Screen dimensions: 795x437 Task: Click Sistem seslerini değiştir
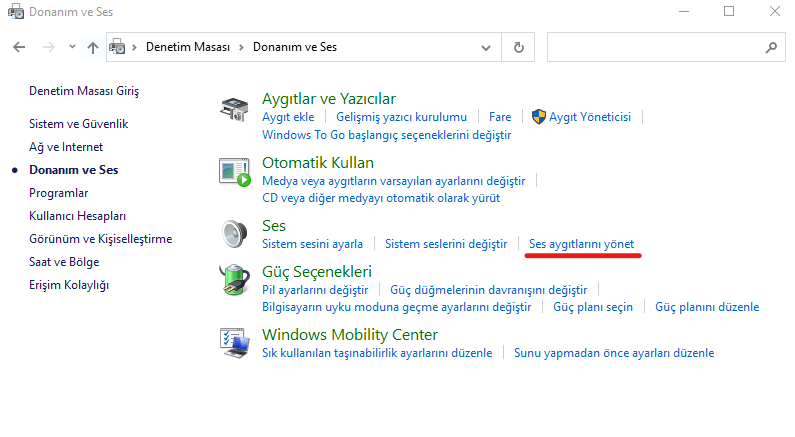[x=446, y=244]
